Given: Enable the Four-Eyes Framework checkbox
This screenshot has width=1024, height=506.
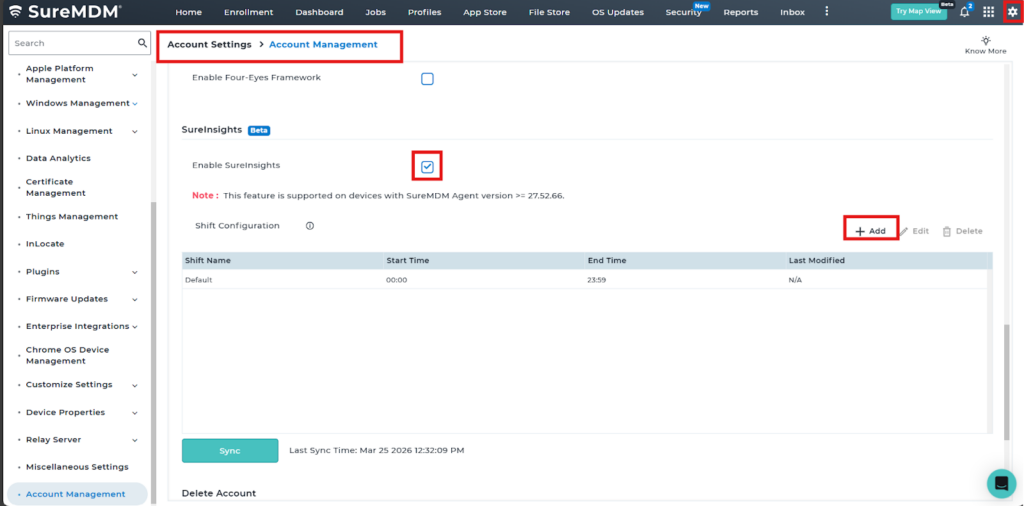Looking at the screenshot, I should click(427, 79).
